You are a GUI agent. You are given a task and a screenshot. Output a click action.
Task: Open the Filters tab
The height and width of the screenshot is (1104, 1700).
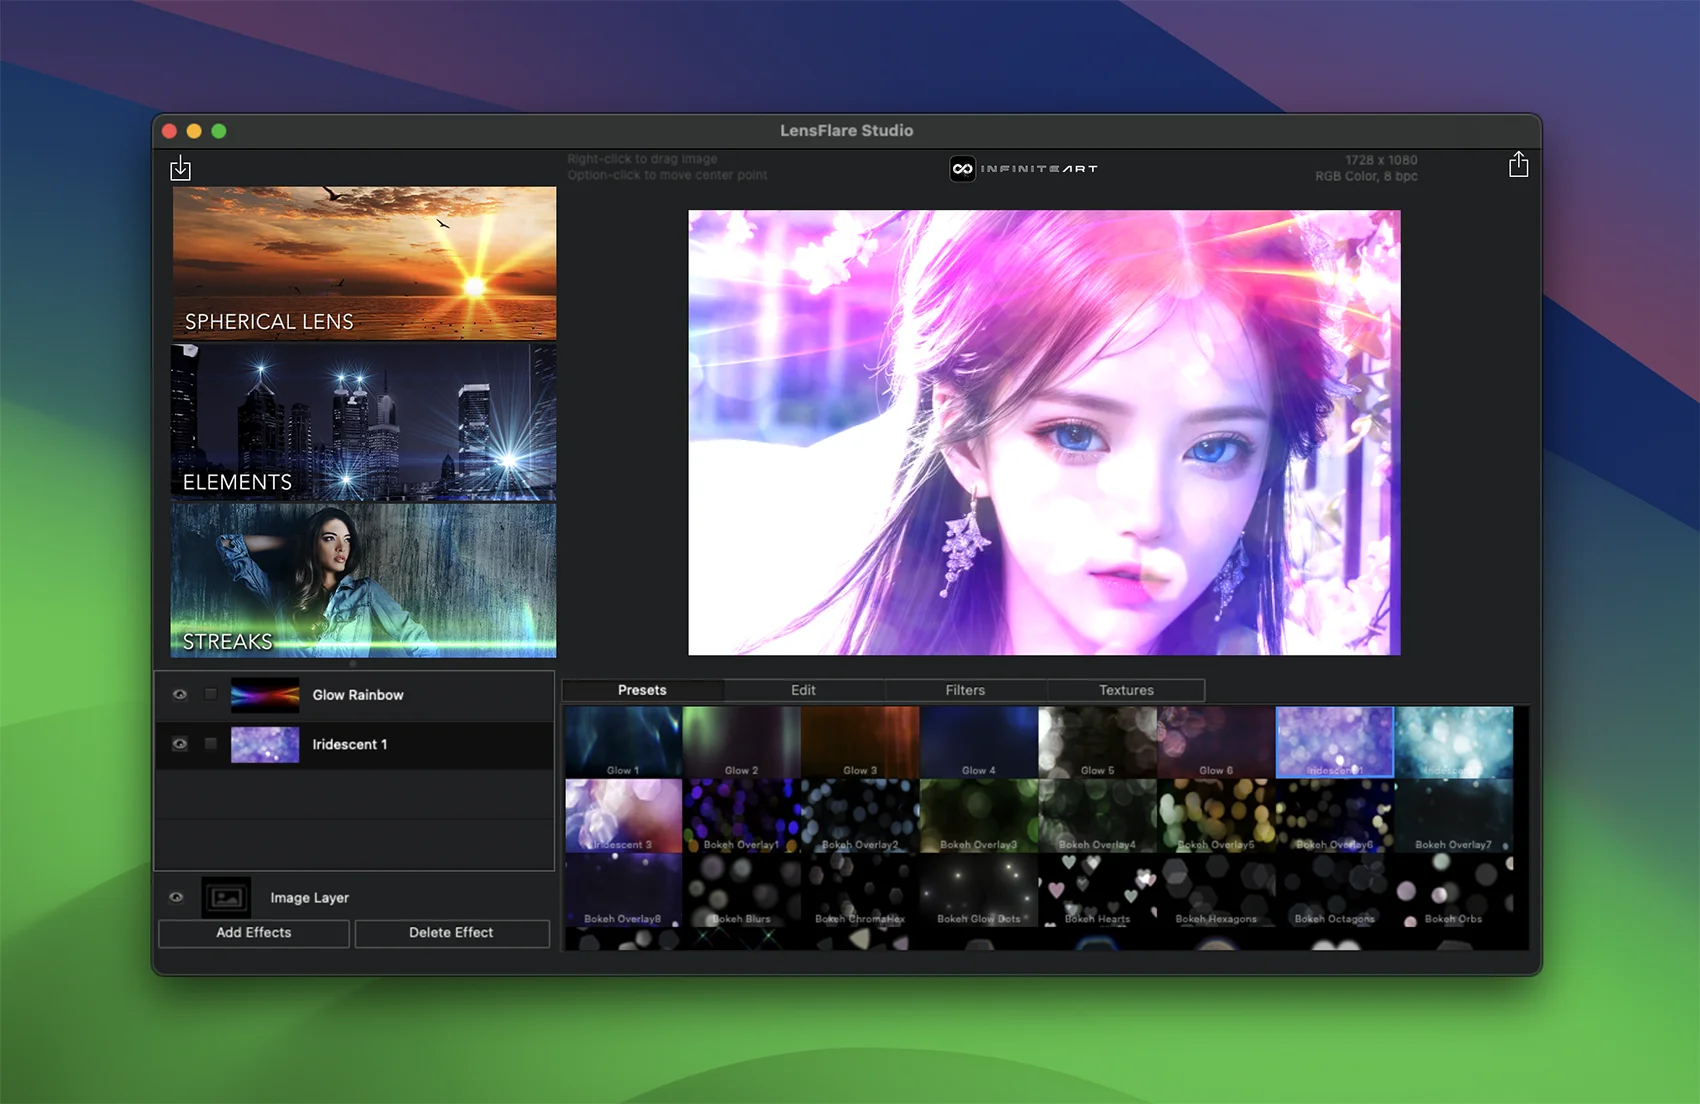965,690
